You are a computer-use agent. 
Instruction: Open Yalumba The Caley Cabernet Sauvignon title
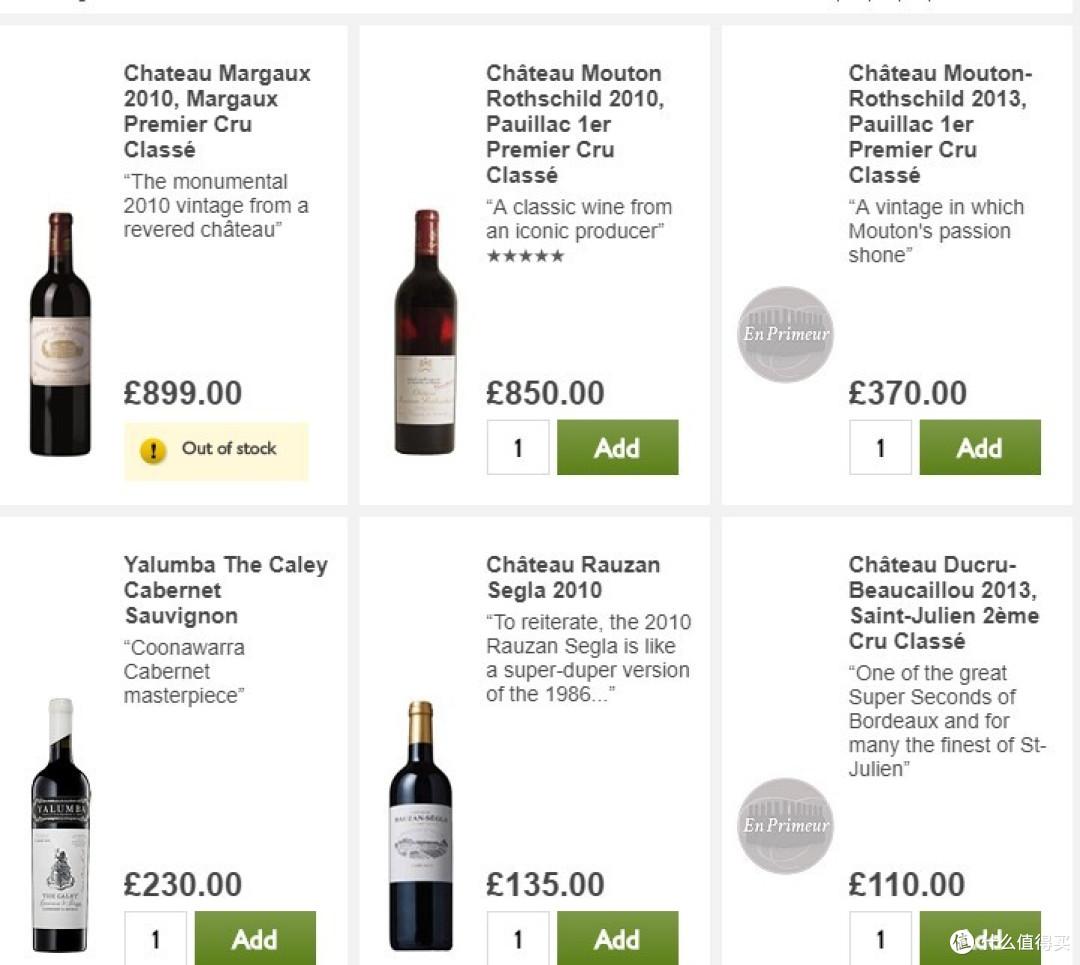pyautogui.click(x=226, y=590)
